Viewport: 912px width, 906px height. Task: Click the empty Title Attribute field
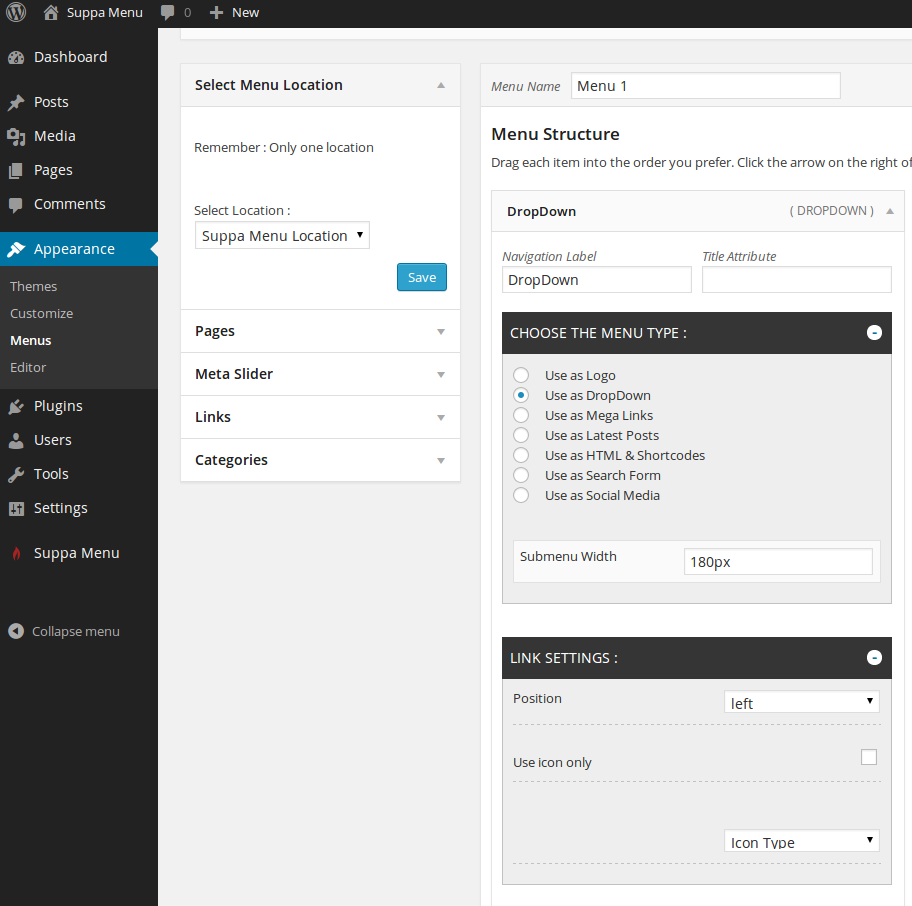coord(796,280)
